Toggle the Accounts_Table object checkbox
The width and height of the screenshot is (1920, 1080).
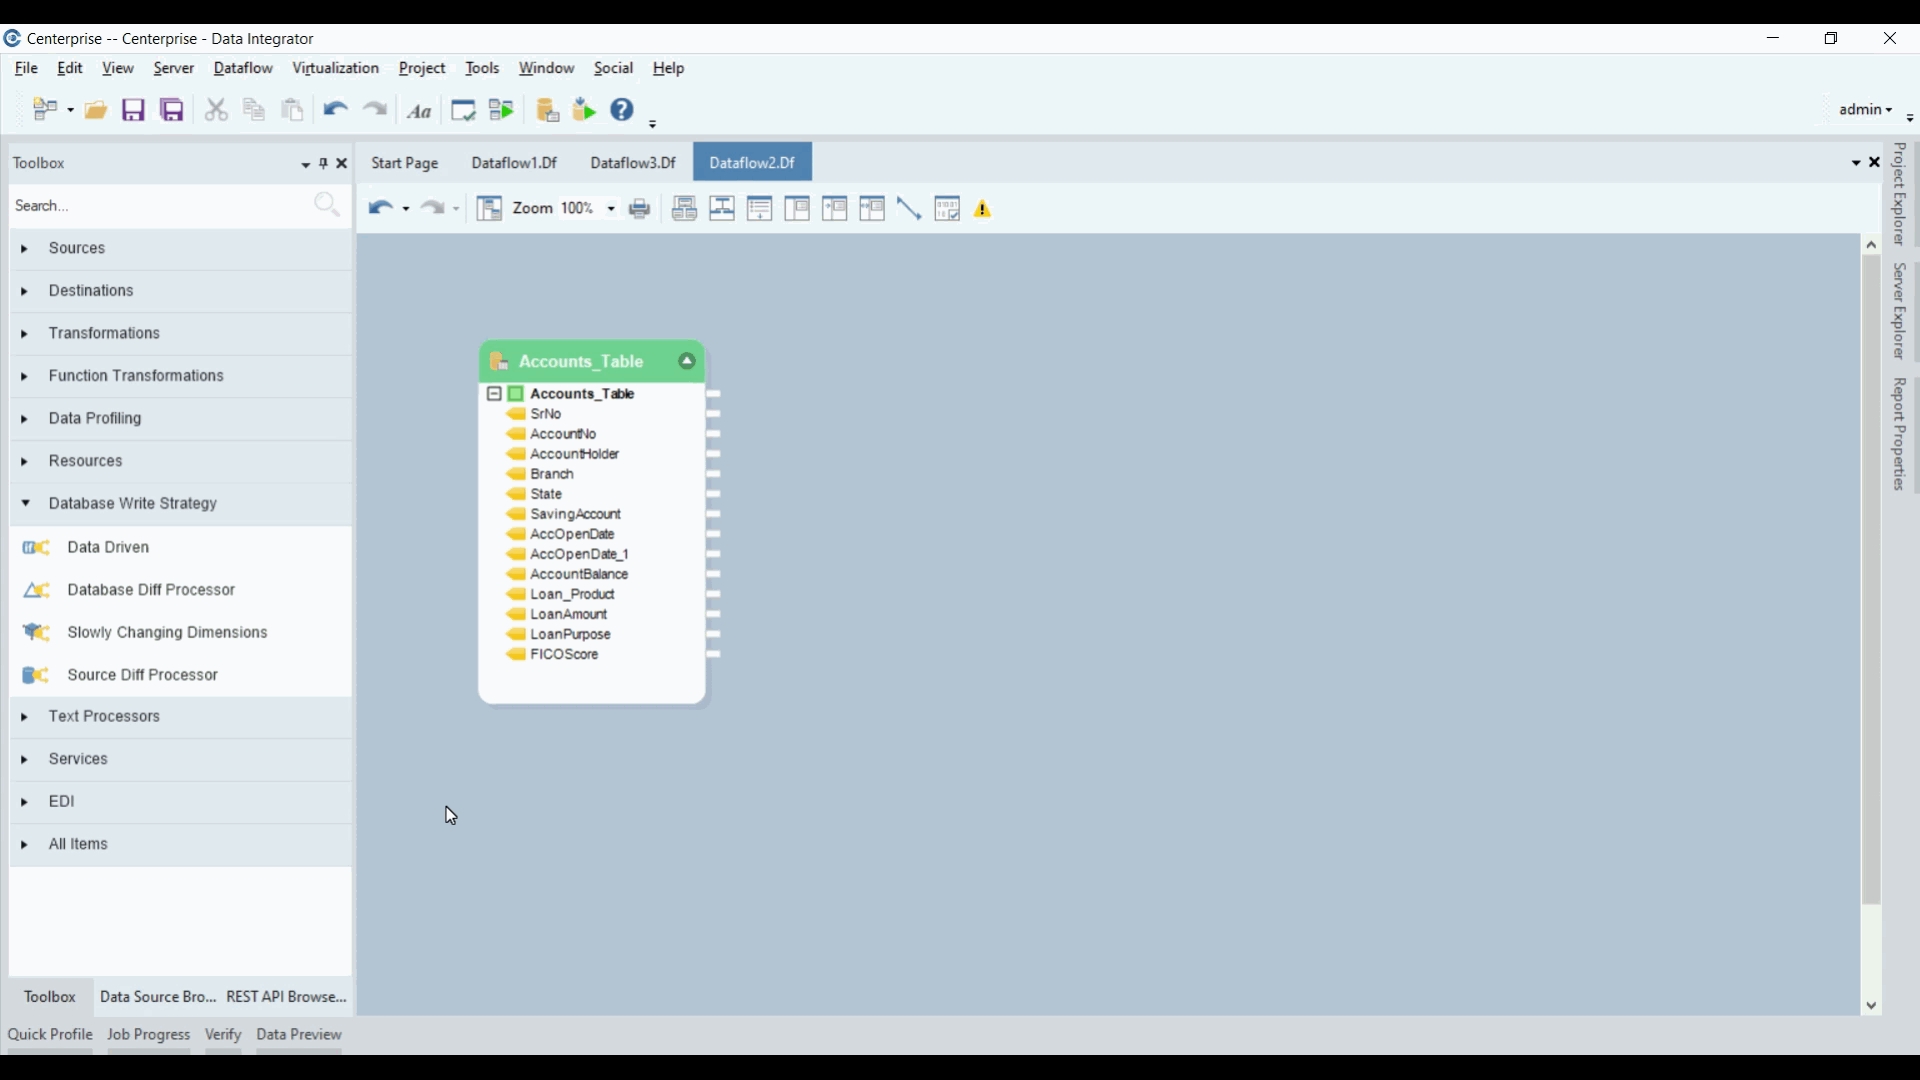pos(517,395)
